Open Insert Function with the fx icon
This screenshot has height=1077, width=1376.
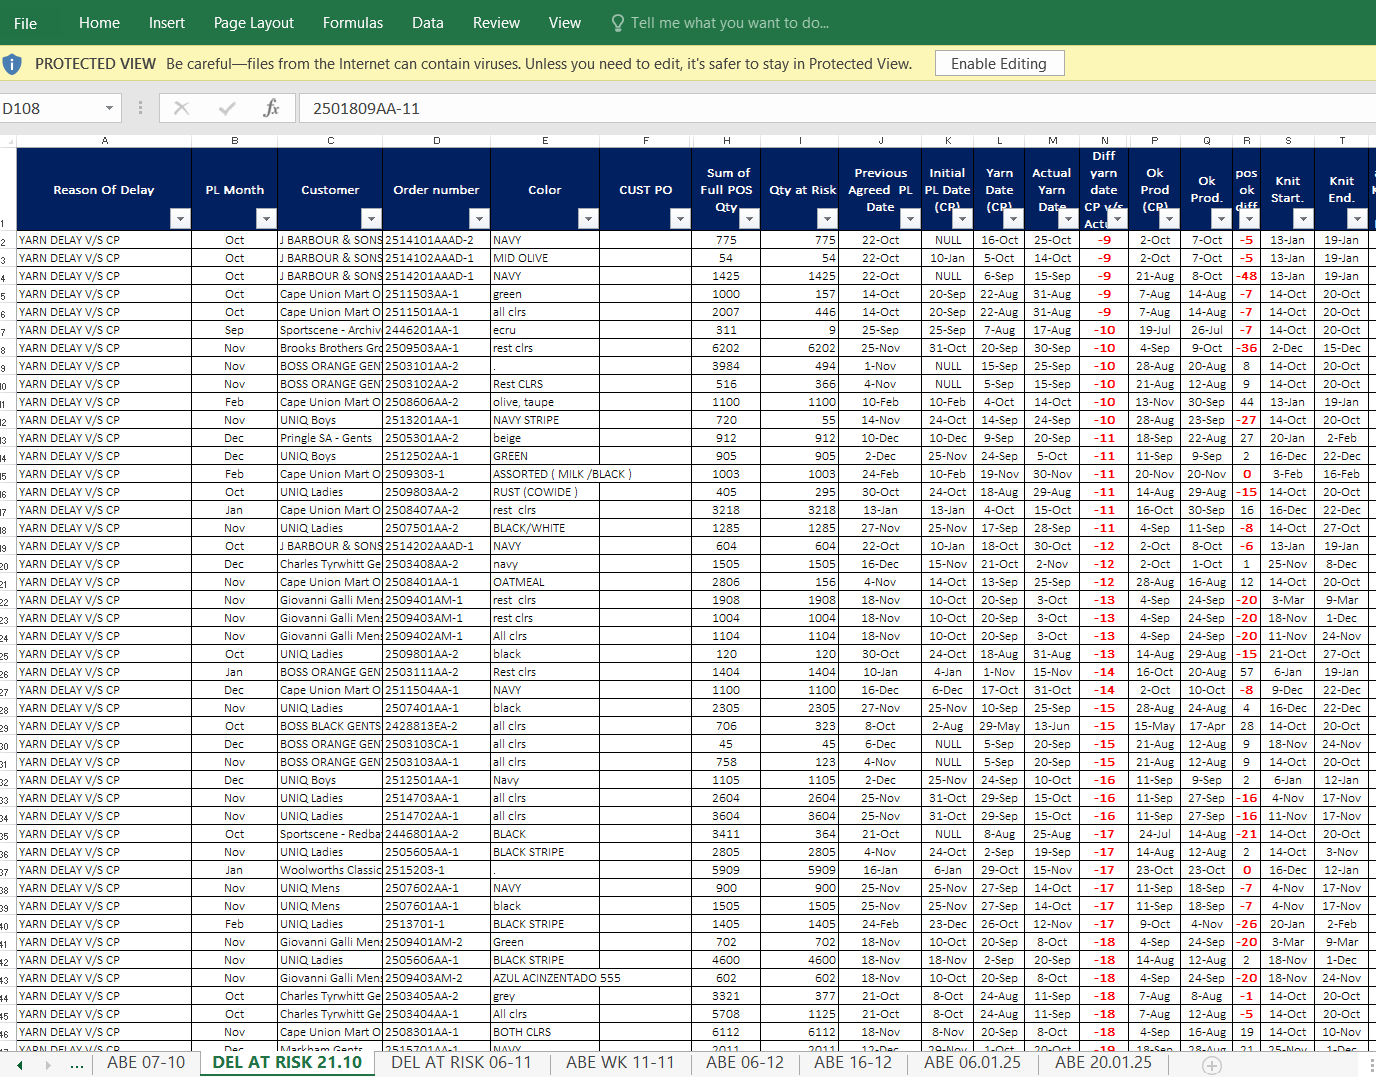coord(271,108)
